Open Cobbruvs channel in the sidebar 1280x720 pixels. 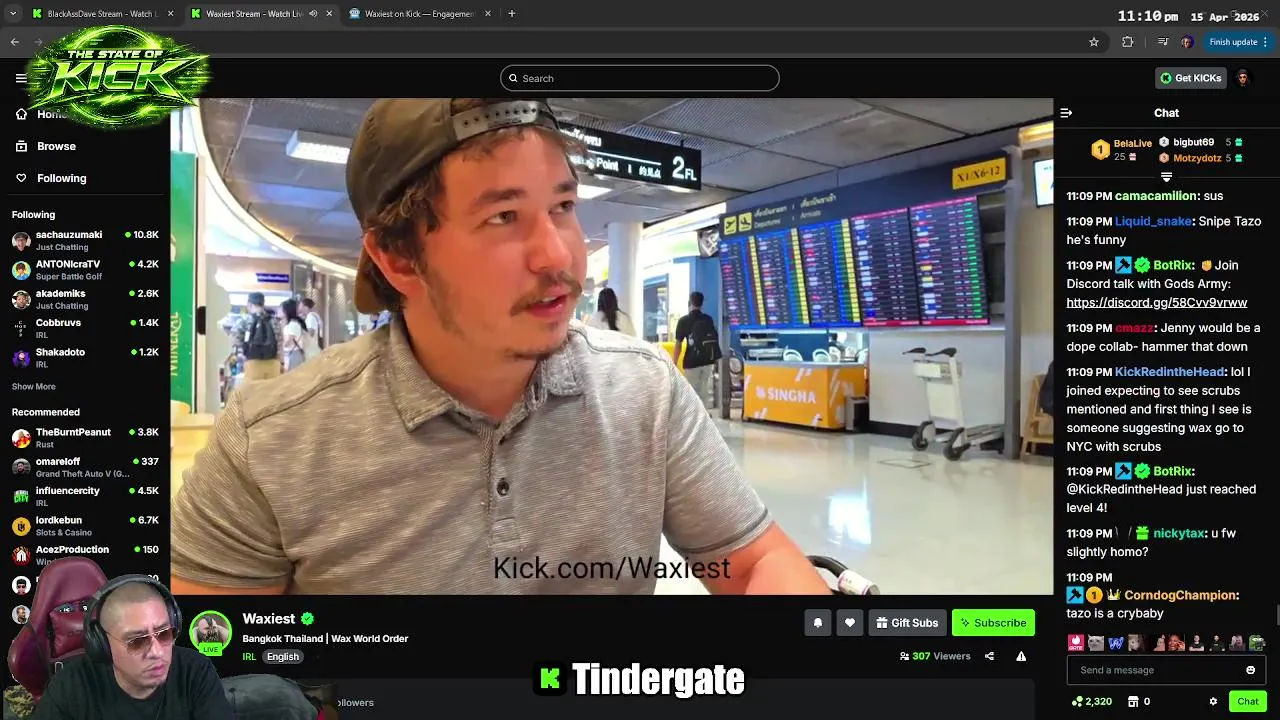[x=85, y=328]
